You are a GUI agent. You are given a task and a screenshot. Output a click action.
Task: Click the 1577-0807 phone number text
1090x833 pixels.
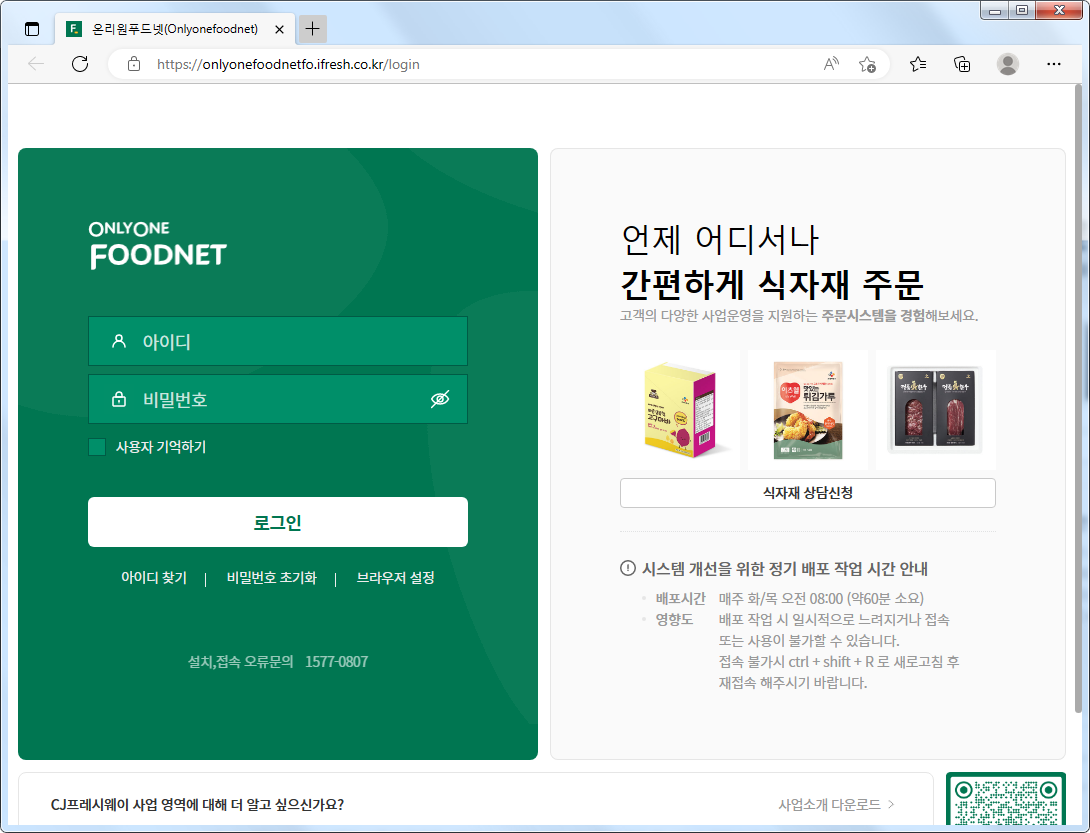pyautogui.click(x=336, y=662)
